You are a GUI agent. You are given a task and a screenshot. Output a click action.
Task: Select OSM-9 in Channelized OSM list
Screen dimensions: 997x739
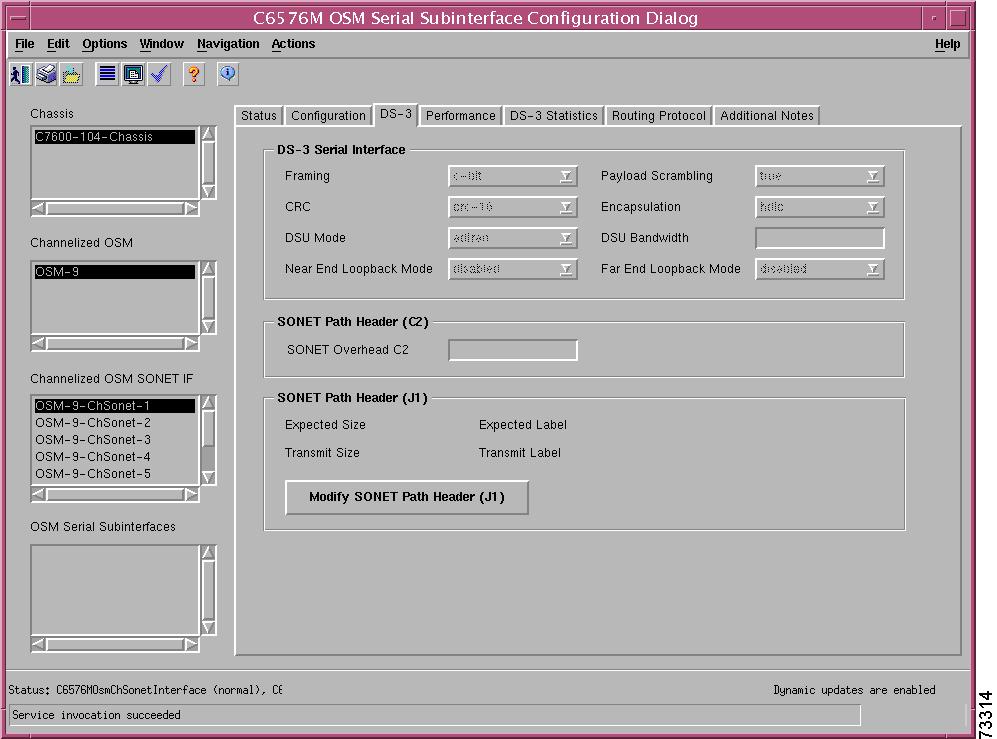114,272
